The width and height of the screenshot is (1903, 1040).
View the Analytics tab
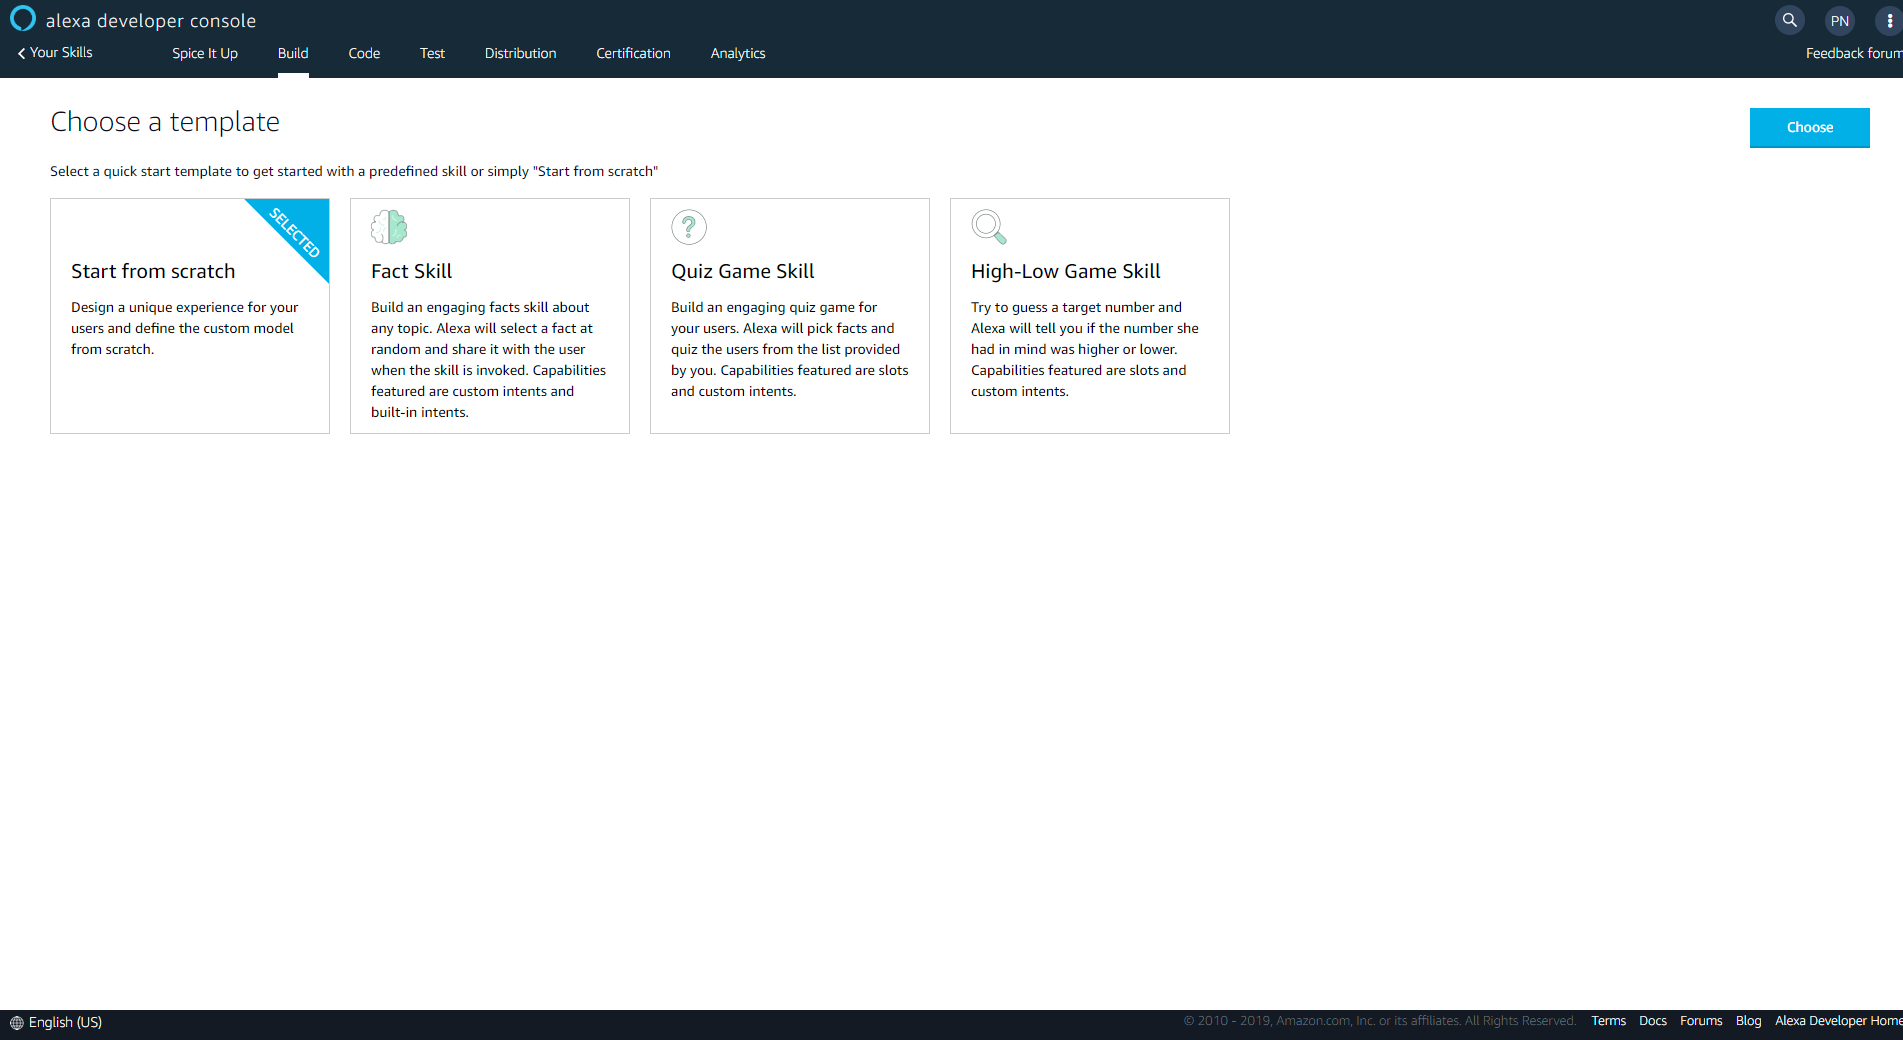(738, 53)
